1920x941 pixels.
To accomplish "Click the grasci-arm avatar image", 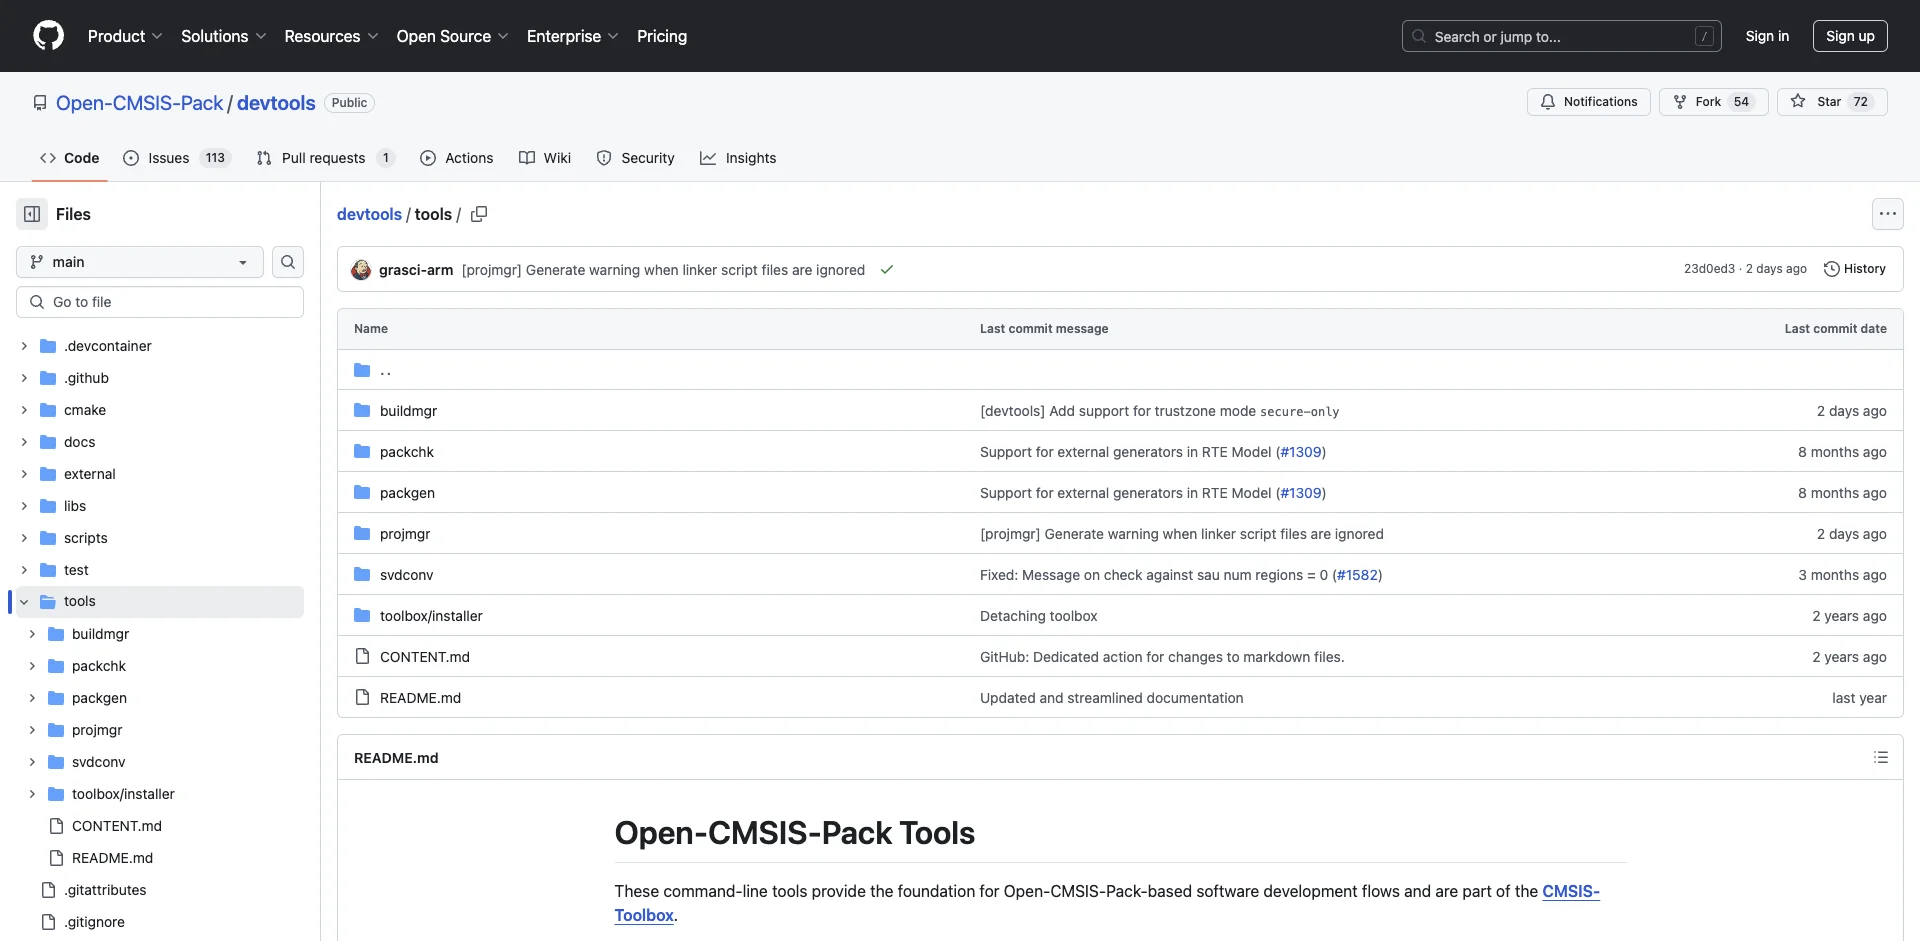I will click(x=361, y=270).
